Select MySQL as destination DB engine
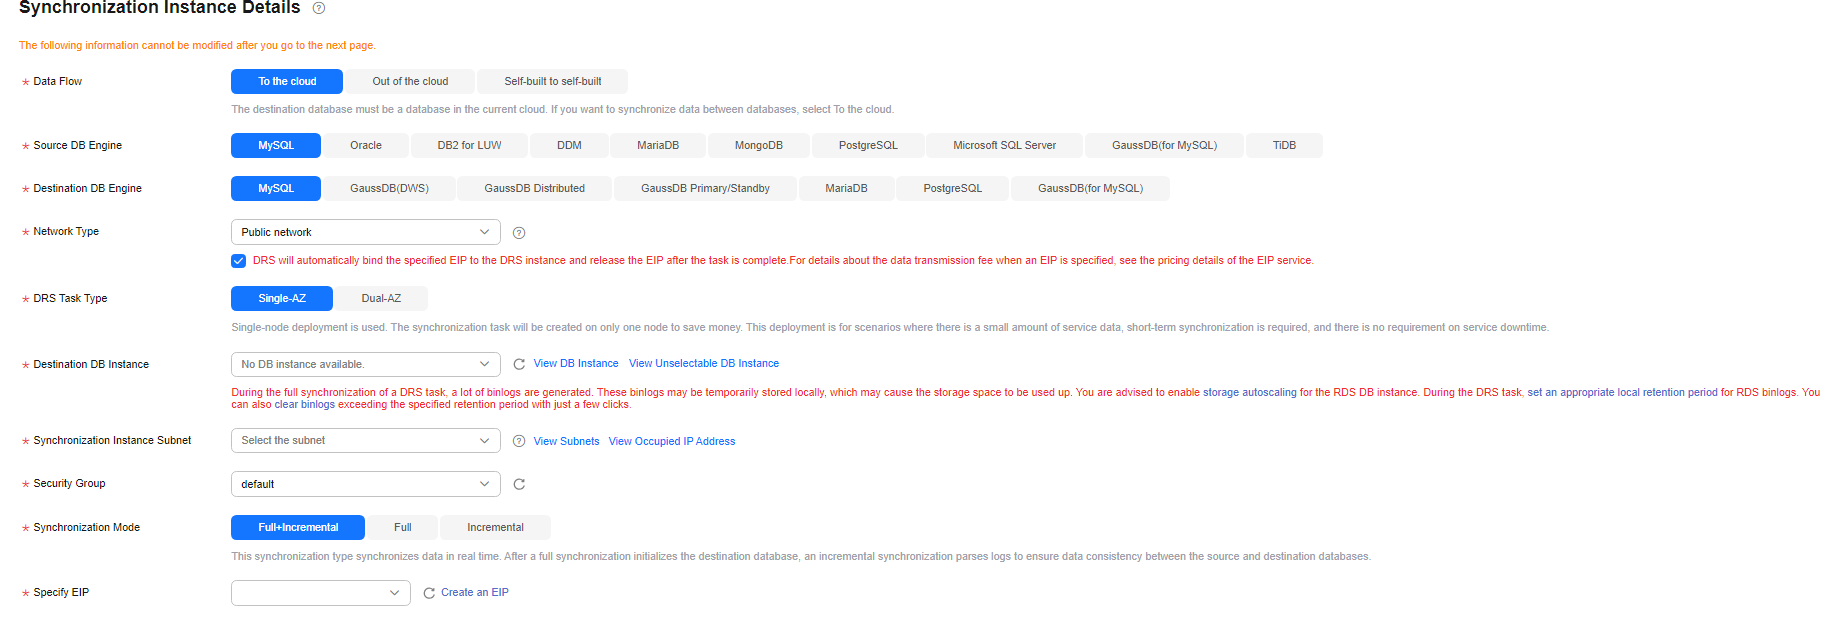Viewport: 1828px width, 623px height. coord(276,188)
